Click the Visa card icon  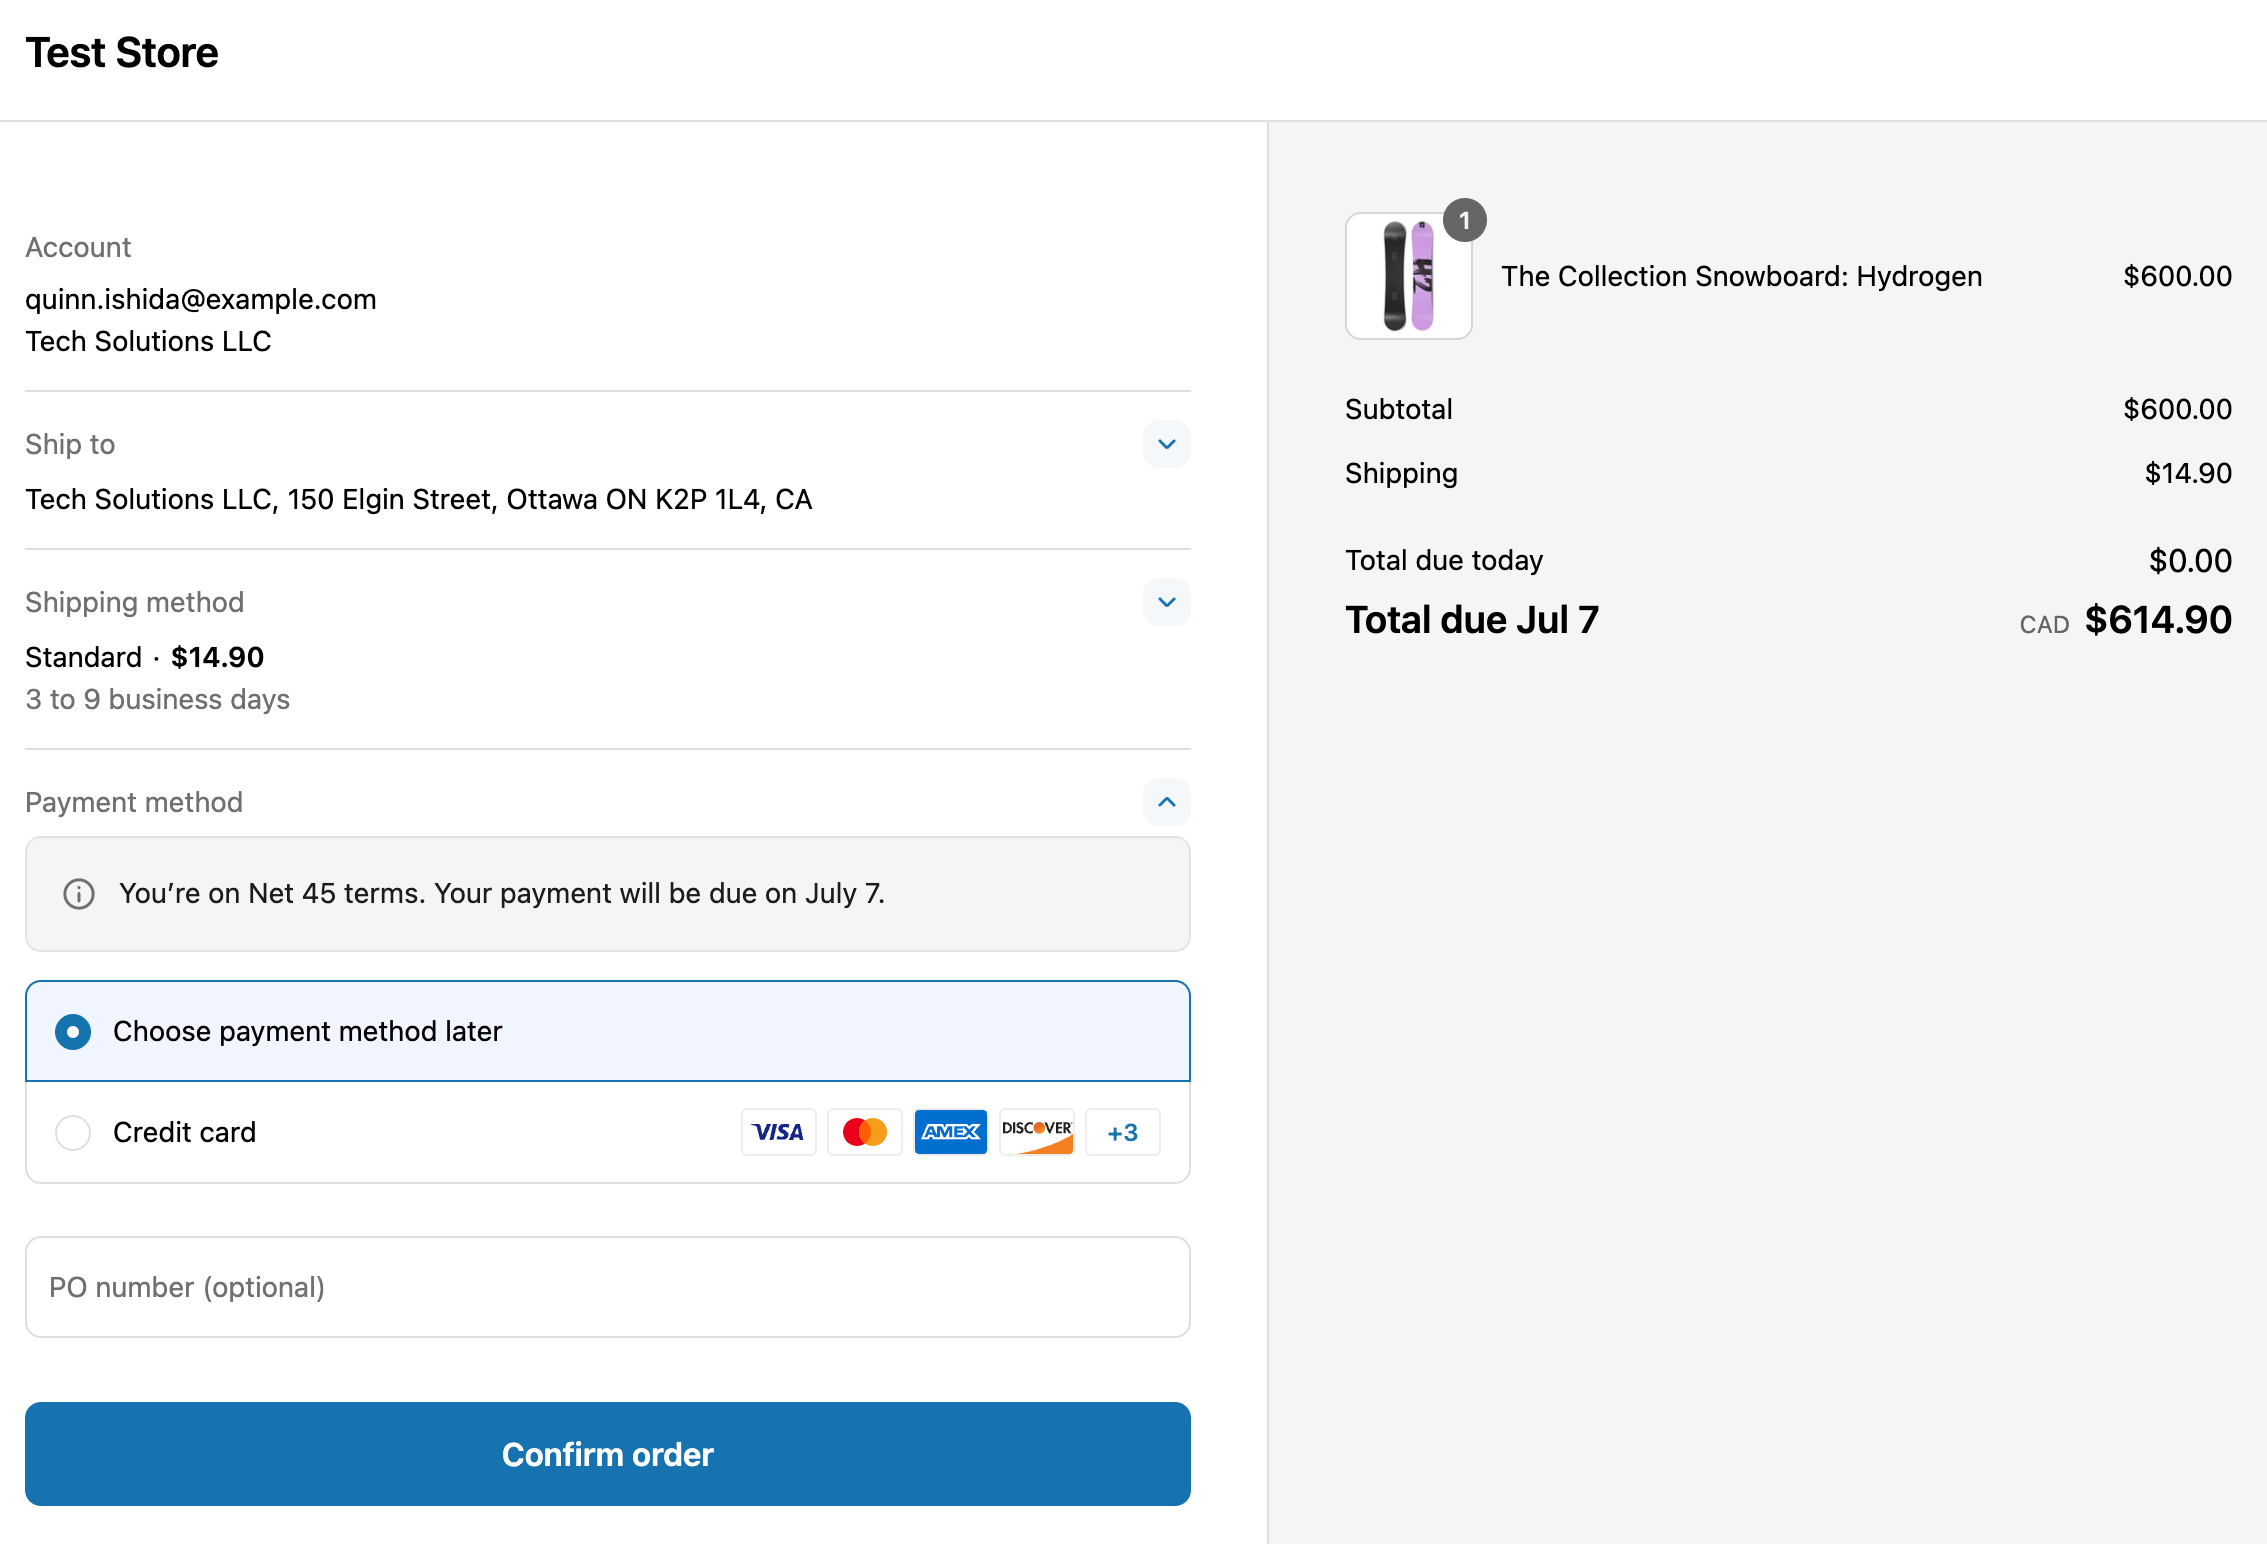pyautogui.click(x=778, y=1132)
